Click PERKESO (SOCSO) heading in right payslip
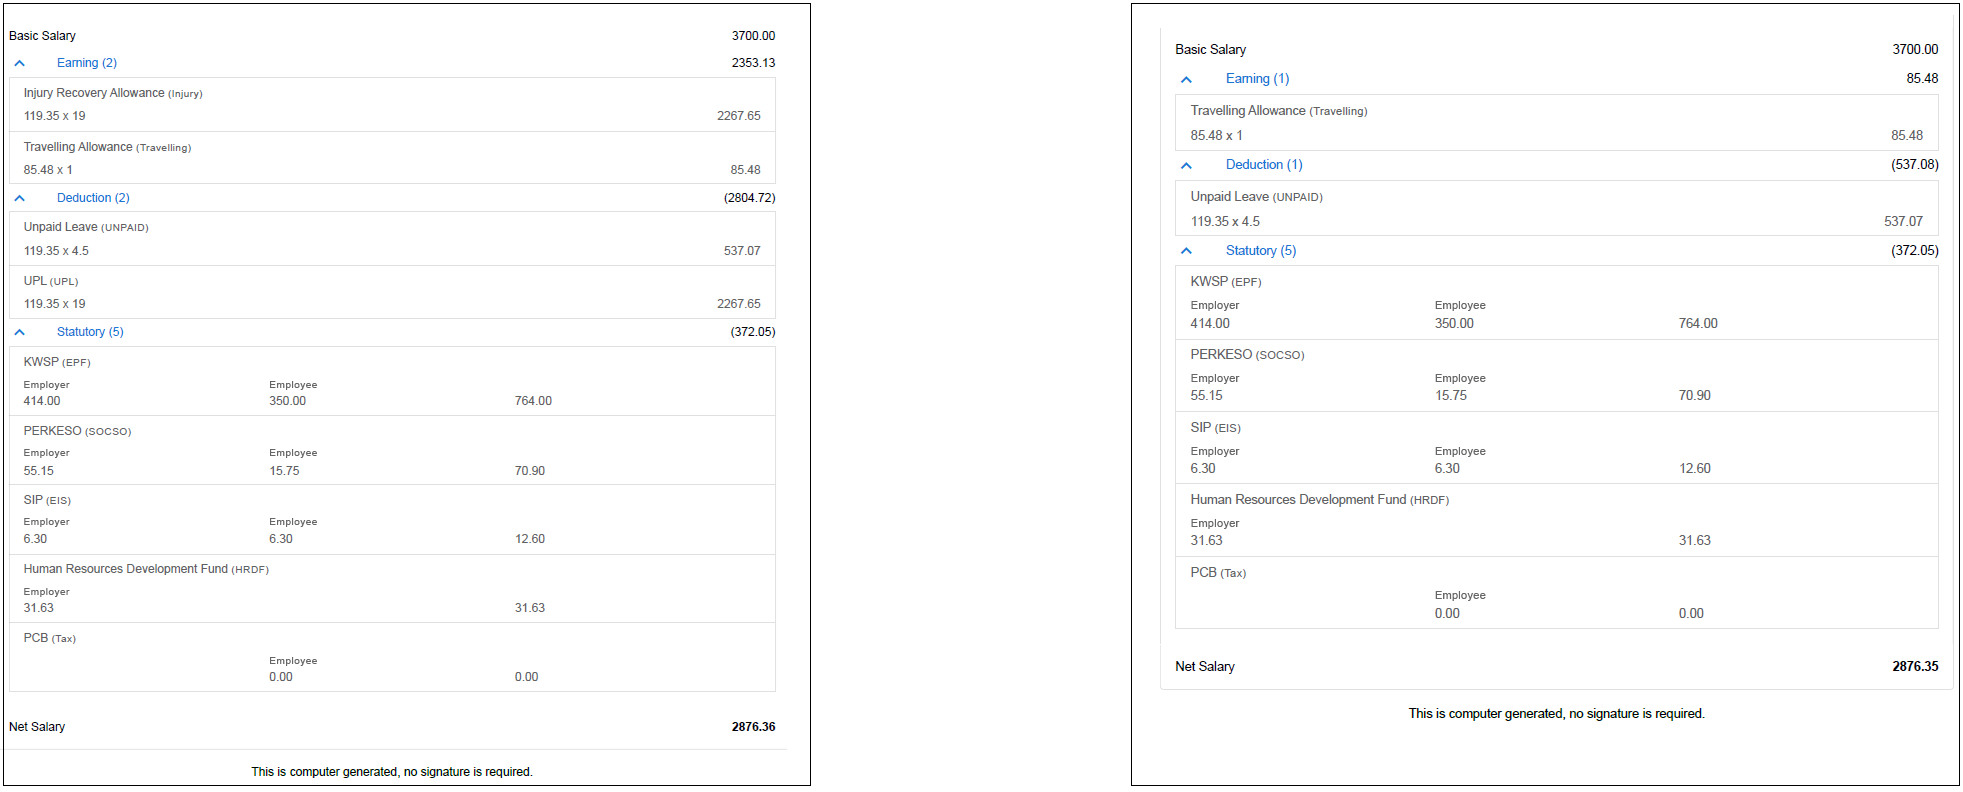This screenshot has height=792, width=1963. click(1247, 355)
